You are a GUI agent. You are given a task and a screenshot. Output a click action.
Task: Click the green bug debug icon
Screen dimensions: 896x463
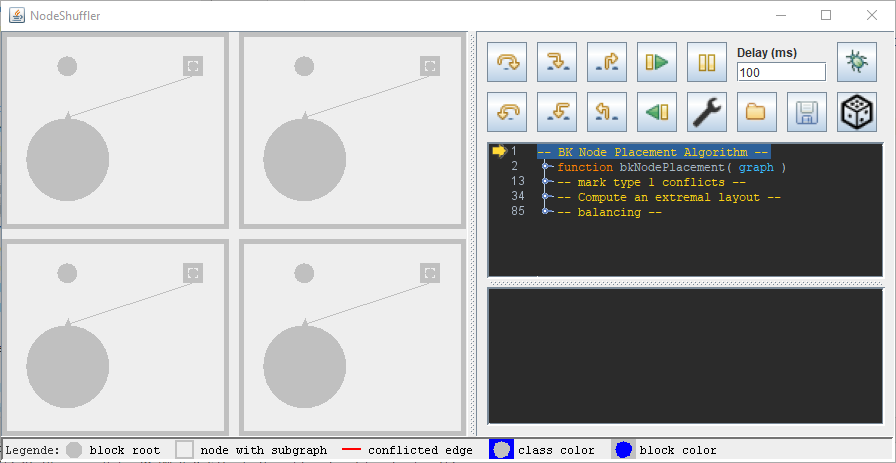pos(856,62)
